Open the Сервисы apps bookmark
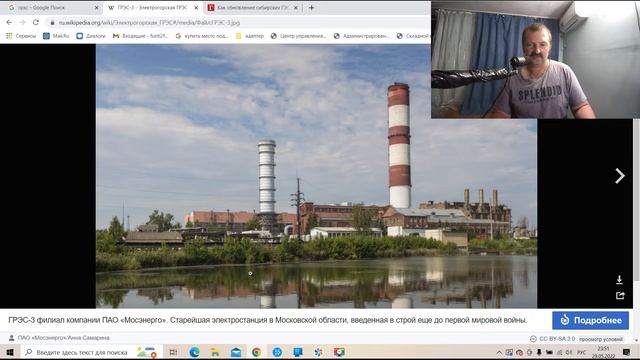This screenshot has height=360, width=640. pos(21,36)
